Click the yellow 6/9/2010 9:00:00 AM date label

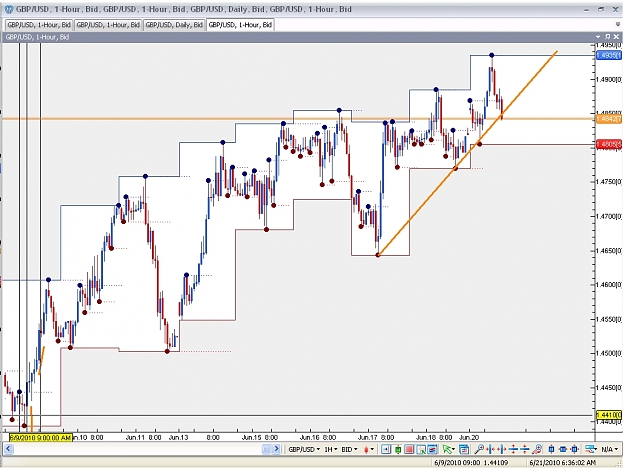click(41, 438)
